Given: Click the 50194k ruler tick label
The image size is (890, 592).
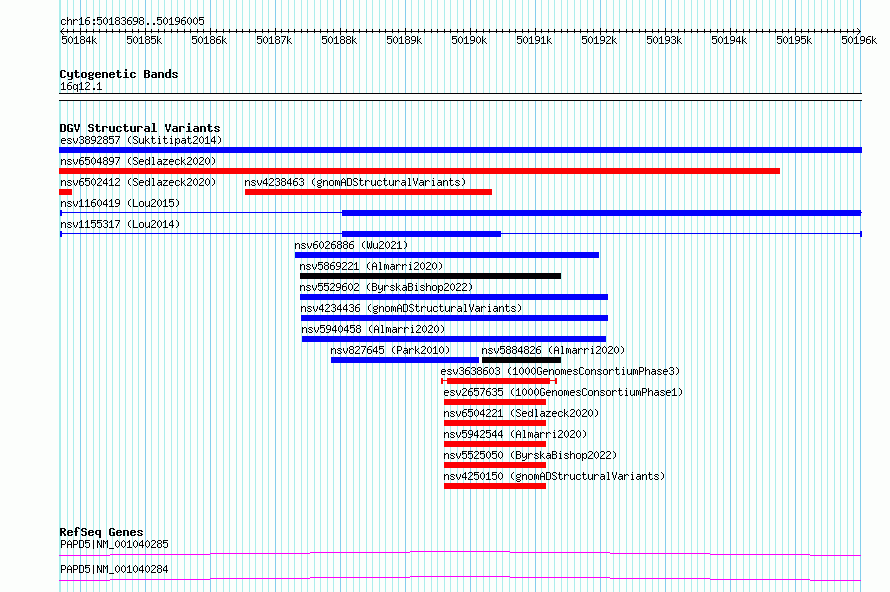Looking at the screenshot, I should click(x=729, y=40).
